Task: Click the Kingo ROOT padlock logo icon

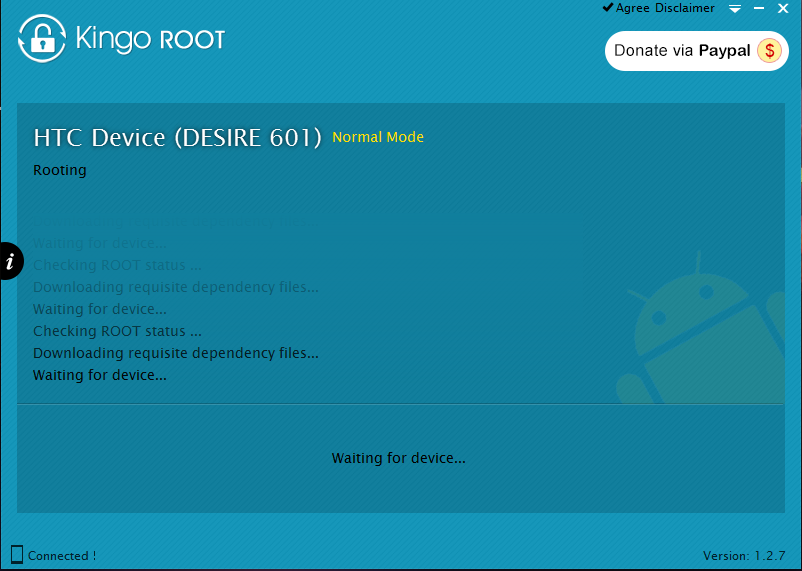Action: pyautogui.click(x=41, y=40)
